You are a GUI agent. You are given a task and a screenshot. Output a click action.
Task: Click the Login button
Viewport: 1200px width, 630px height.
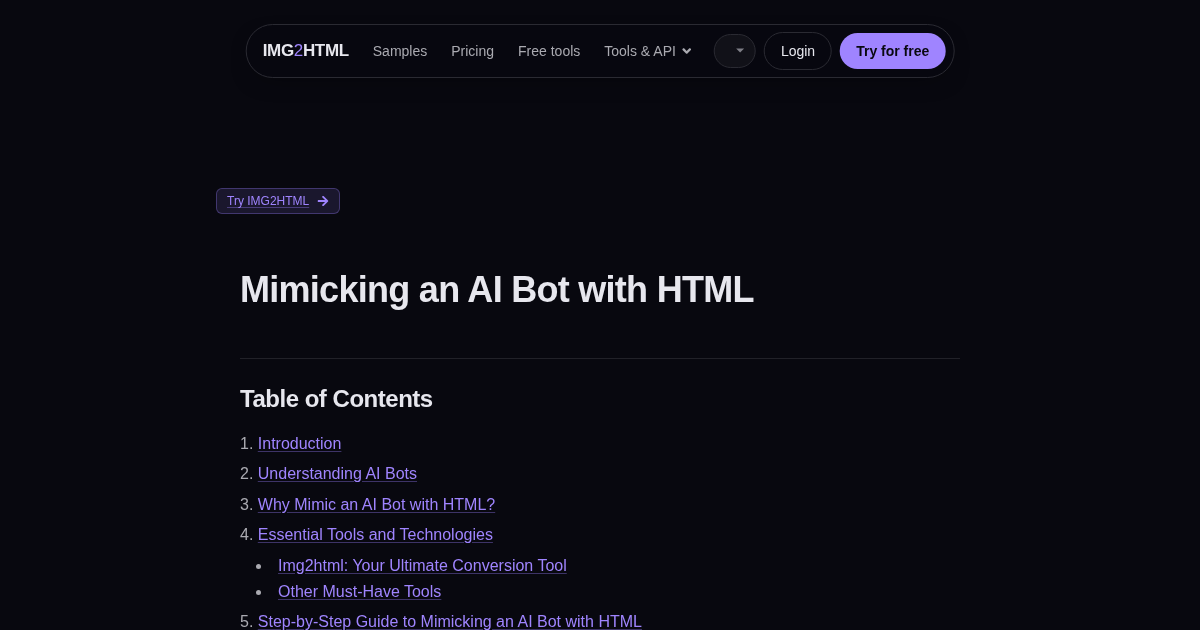click(798, 51)
